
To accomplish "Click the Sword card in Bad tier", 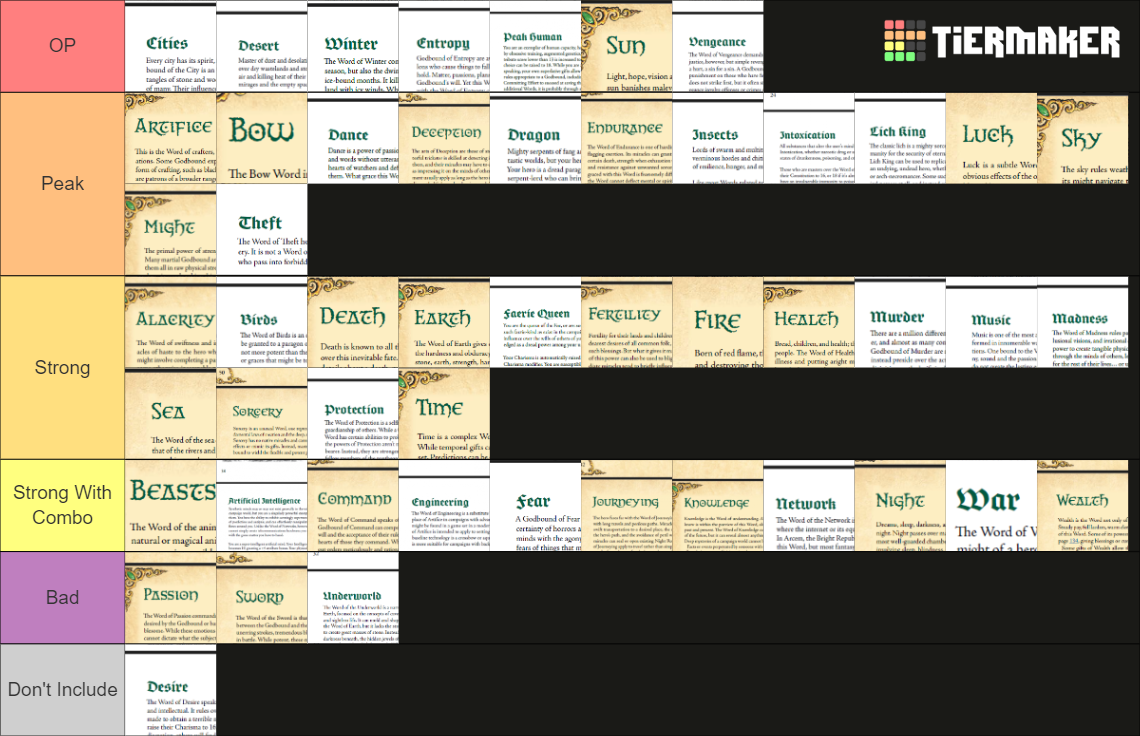I will point(261,597).
